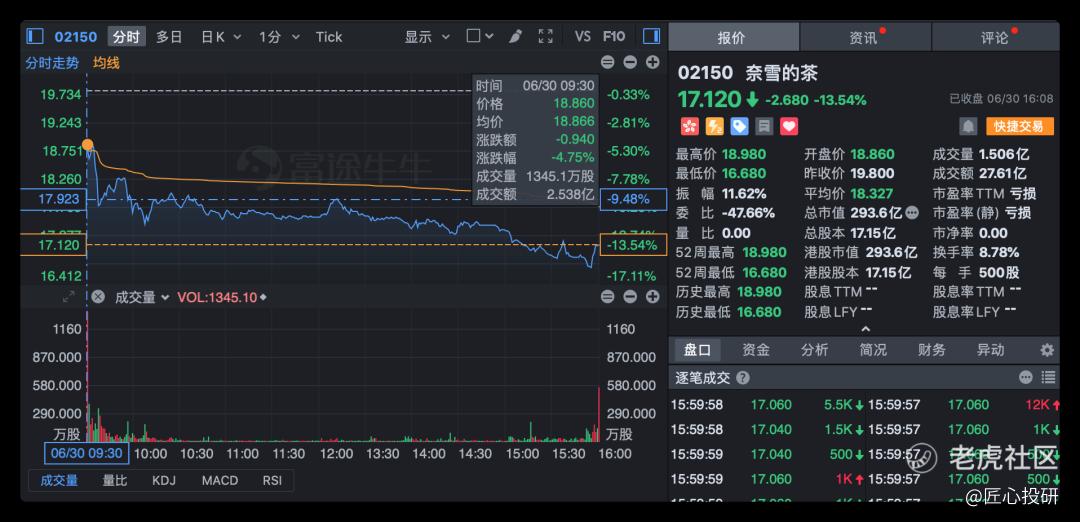Switch to the 财务 tab
The width and height of the screenshot is (1080, 522).
931,350
